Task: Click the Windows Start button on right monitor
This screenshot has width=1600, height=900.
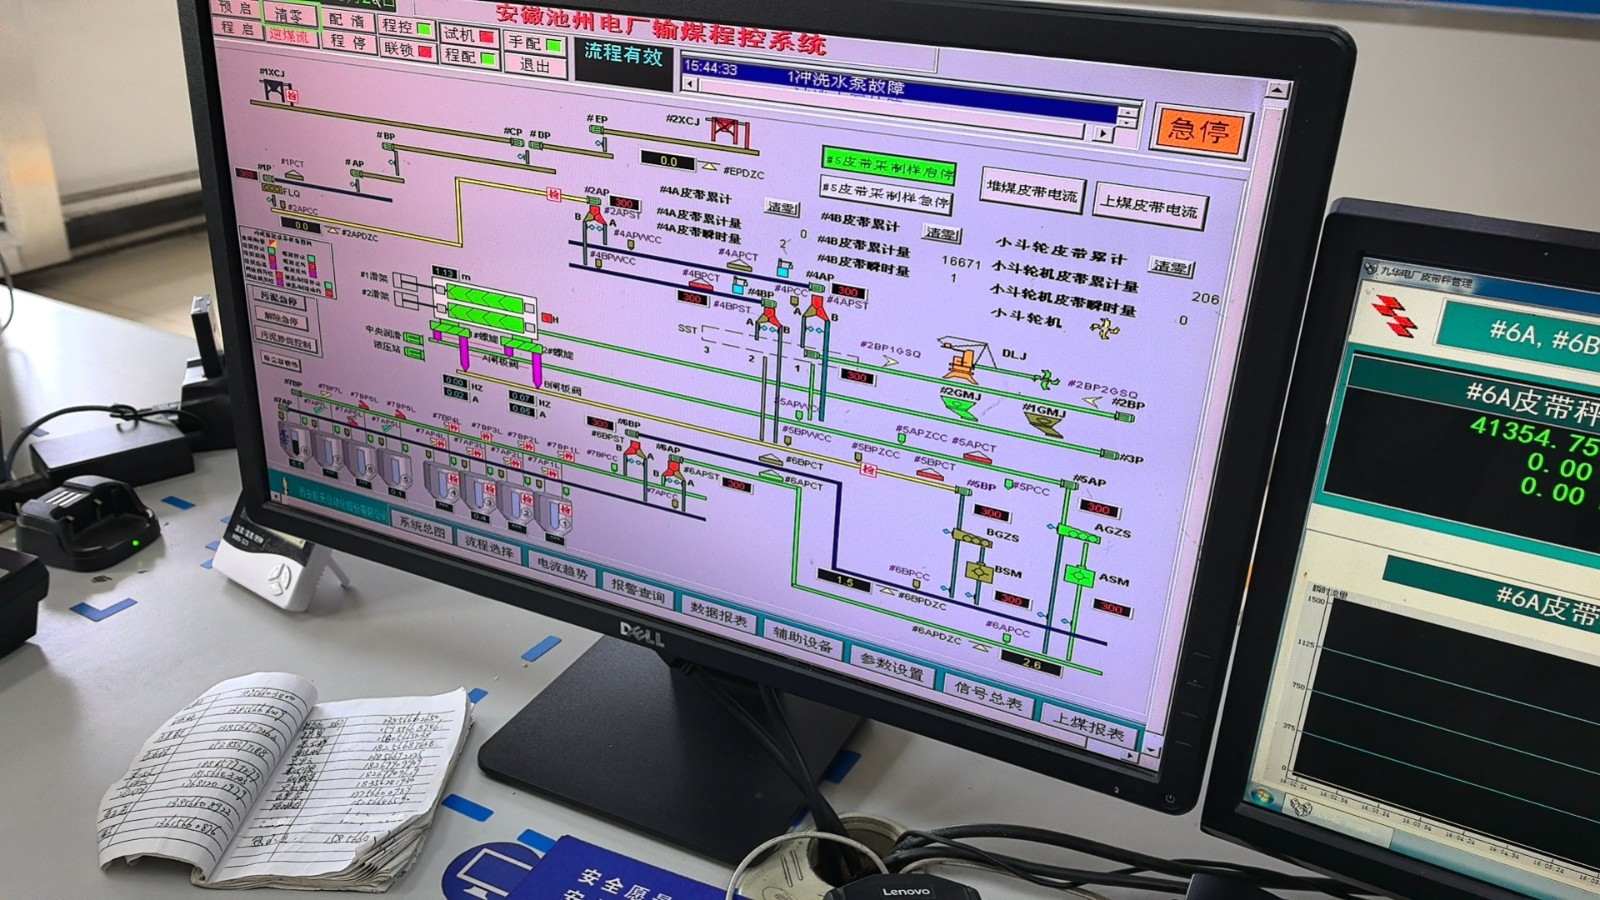Action: coord(1261,797)
